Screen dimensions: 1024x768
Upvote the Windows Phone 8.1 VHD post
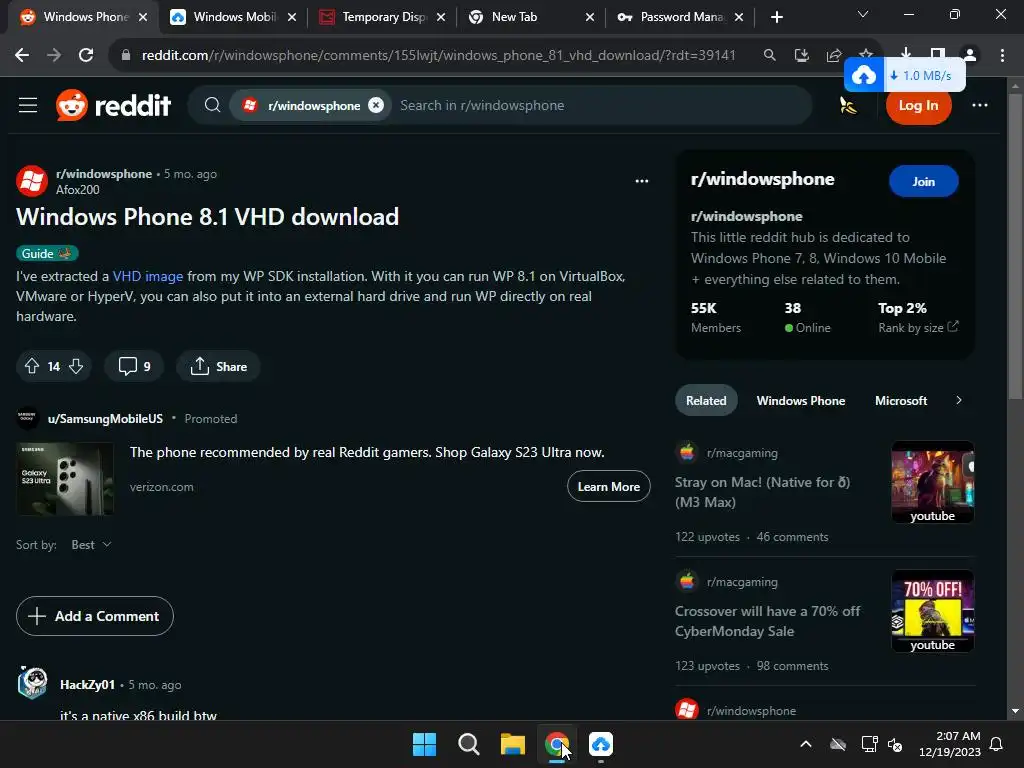pyautogui.click(x=32, y=366)
